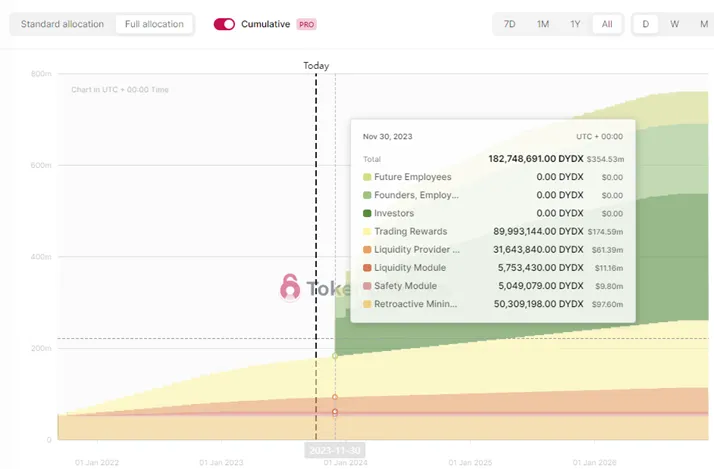Select the Full allocation tab
Screen dimensions: 714x469
[154, 24]
